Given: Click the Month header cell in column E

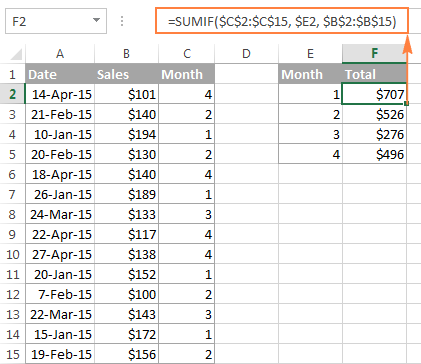Looking at the screenshot, I should coord(310,74).
